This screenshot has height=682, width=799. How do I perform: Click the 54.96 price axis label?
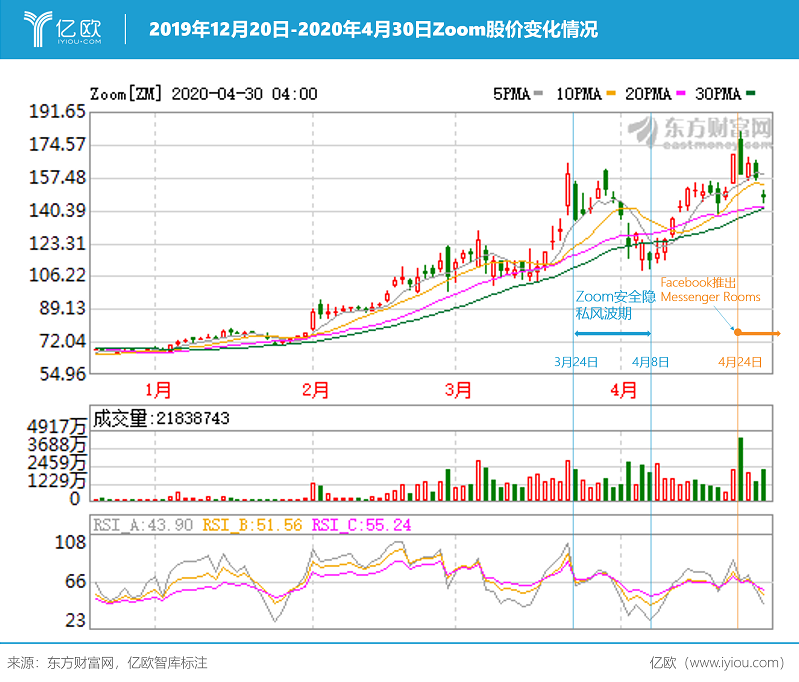tap(62, 374)
